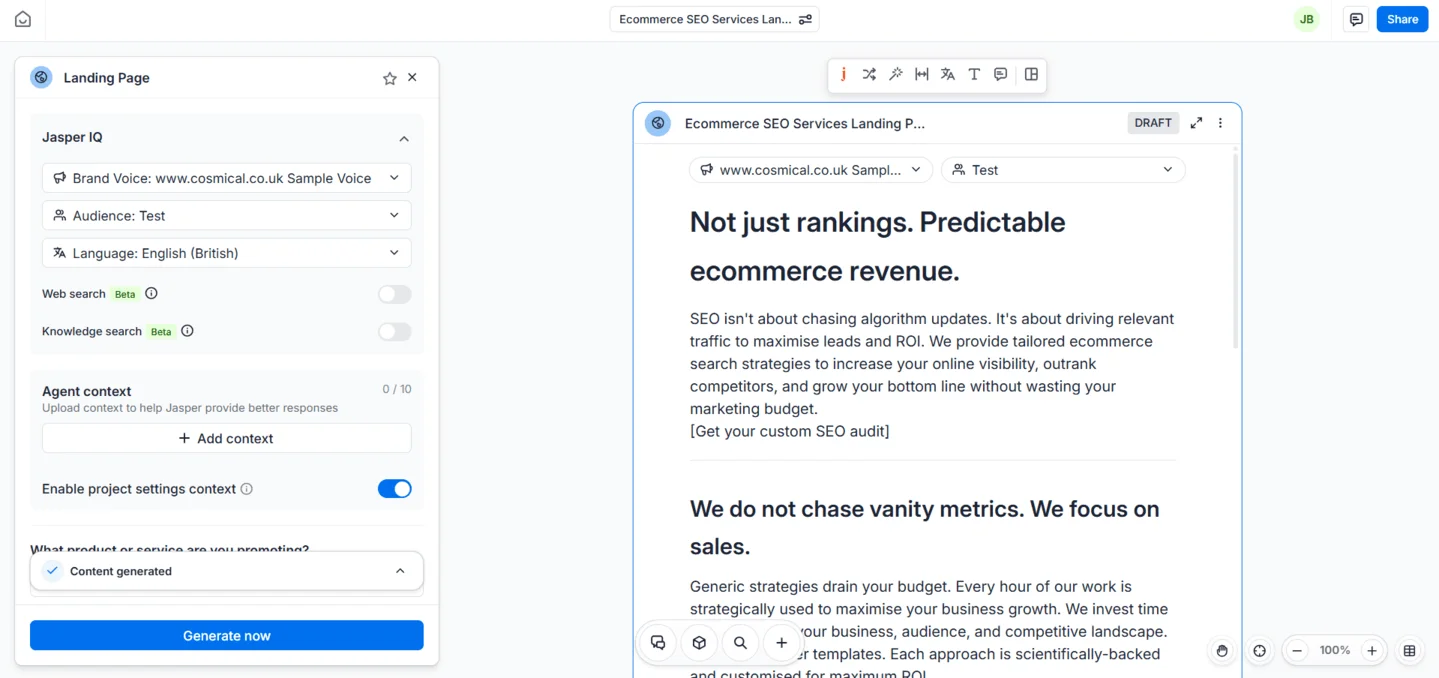Open the comments icon beside Share

coord(1355,19)
